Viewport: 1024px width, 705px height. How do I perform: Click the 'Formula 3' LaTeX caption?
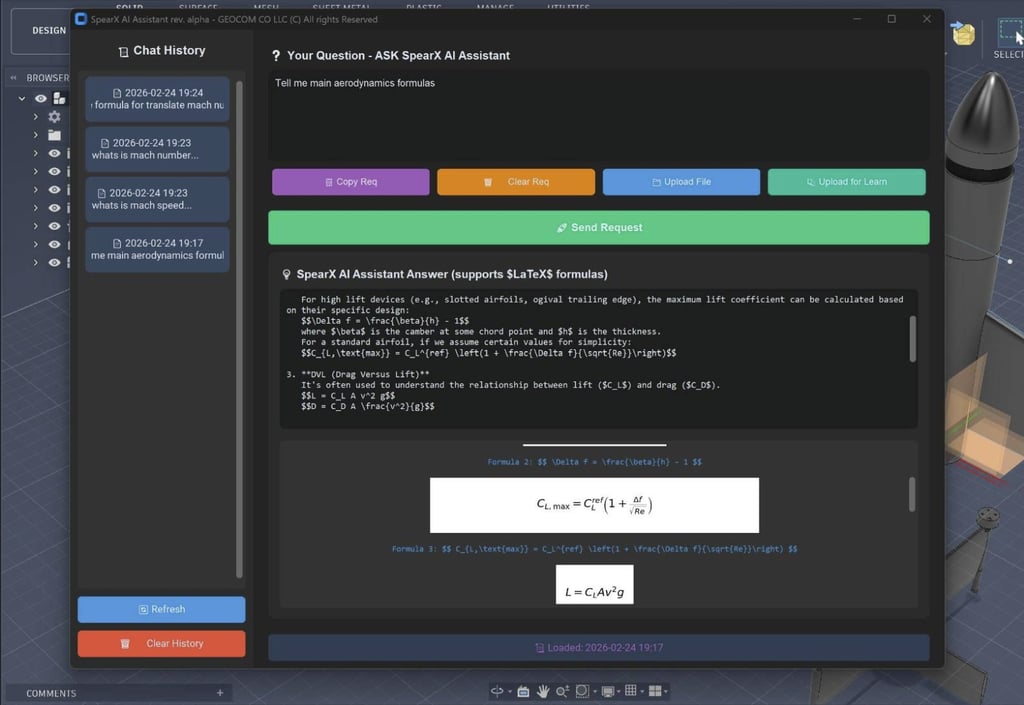click(594, 549)
